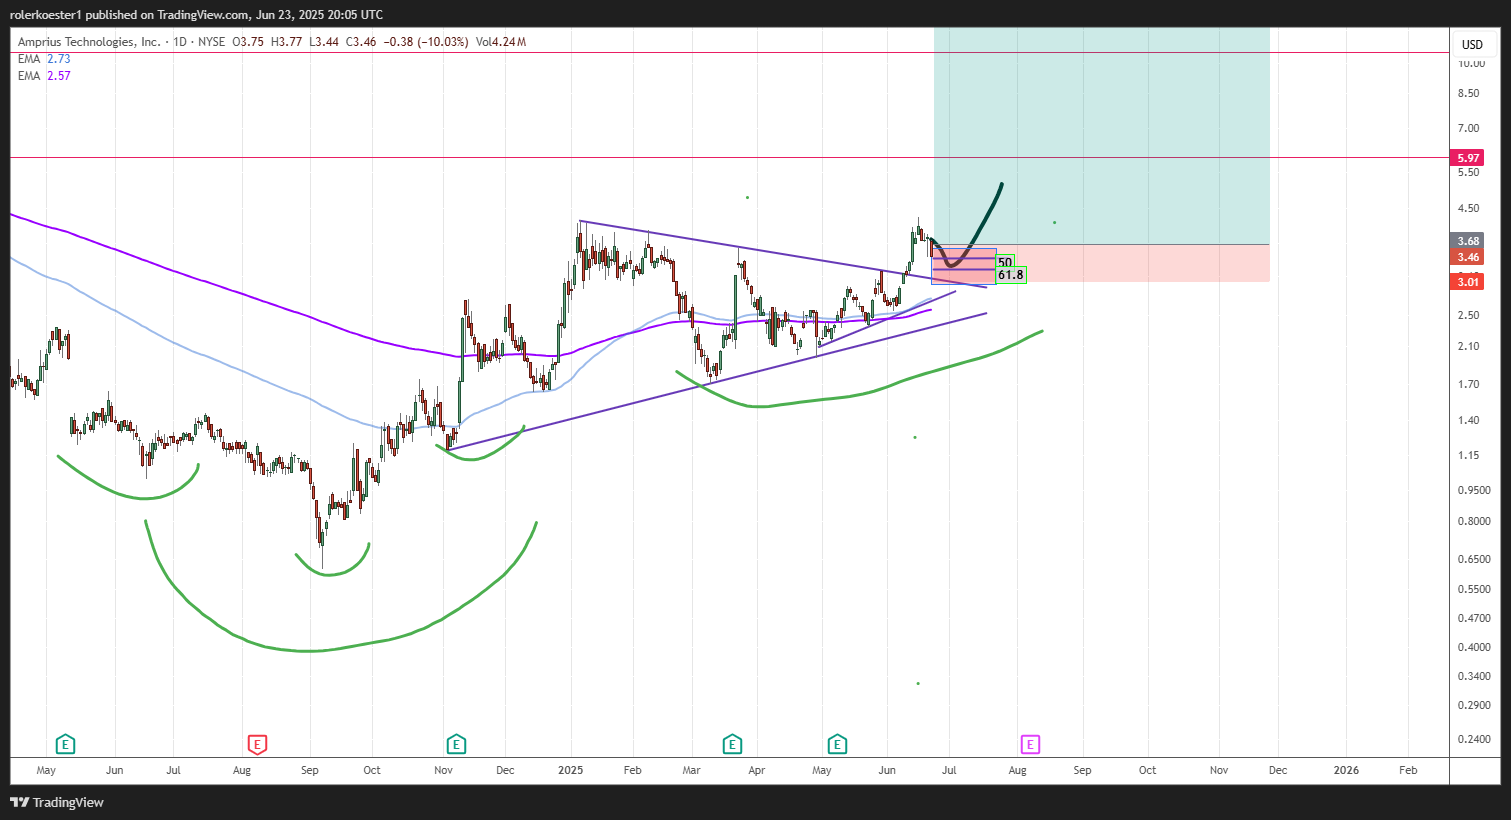Click the −0.38 (−10.03%) change value
The image size is (1511, 820).
click(x=426, y=42)
